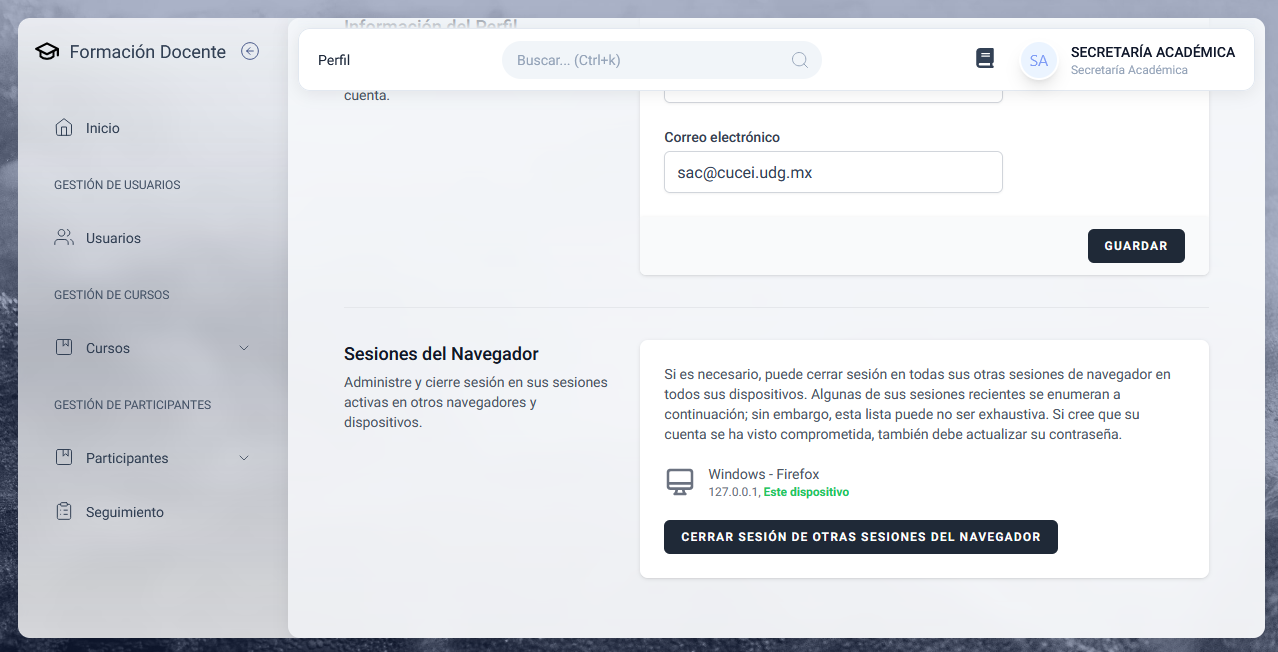Open the book icon in top bar
The height and width of the screenshot is (652, 1278).
click(985, 59)
